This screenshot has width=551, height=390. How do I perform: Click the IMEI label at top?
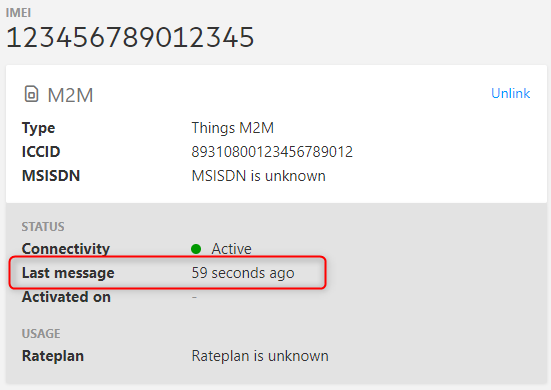coord(18,13)
